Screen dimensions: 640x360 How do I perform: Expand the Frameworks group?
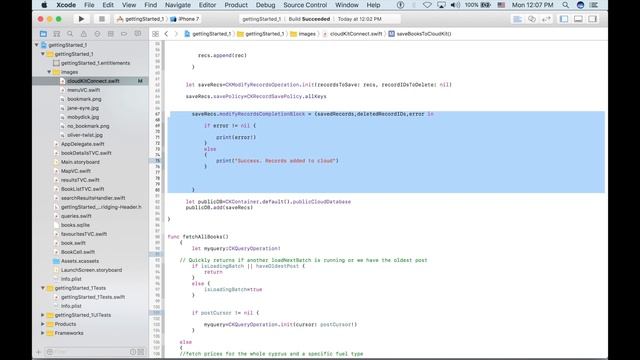pyautogui.click(x=43, y=333)
